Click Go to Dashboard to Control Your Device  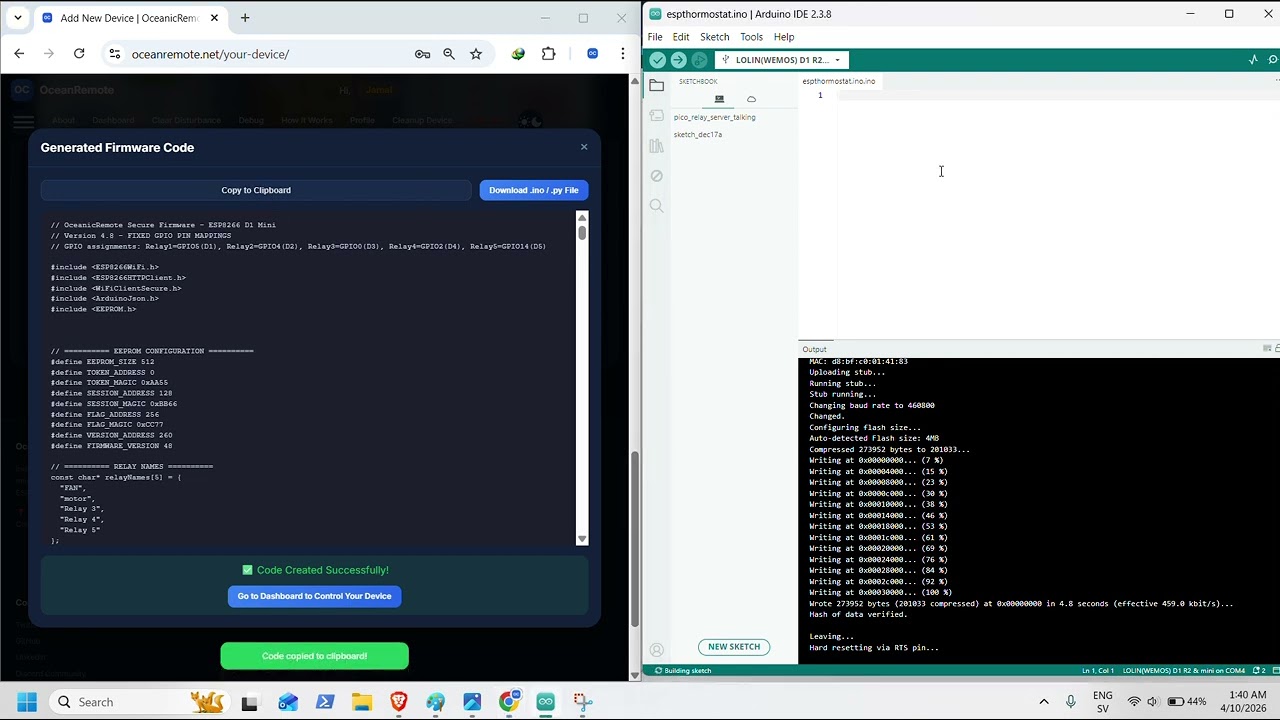(314, 596)
